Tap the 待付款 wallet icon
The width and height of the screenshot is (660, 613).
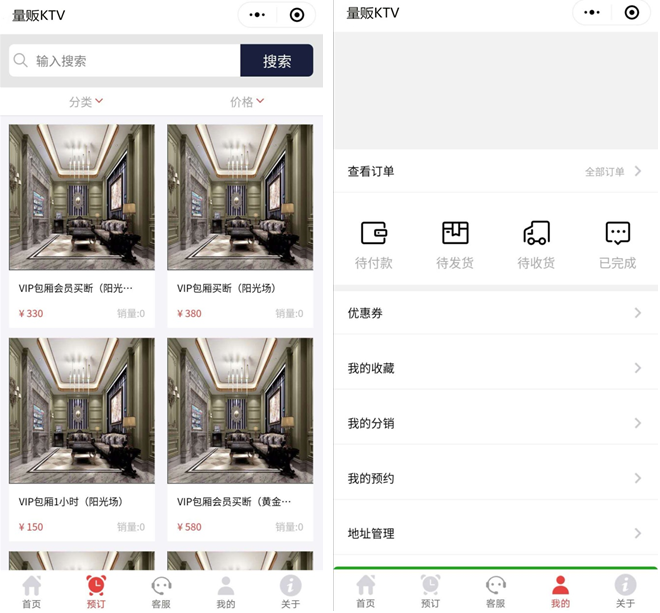click(x=373, y=233)
